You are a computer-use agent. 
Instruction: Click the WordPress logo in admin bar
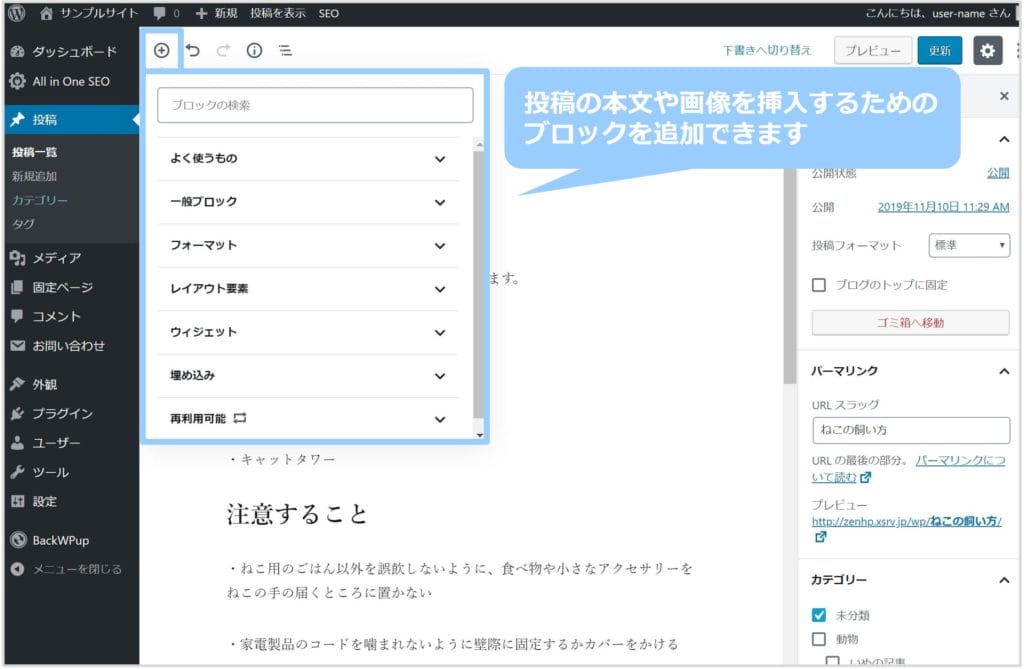(x=17, y=13)
